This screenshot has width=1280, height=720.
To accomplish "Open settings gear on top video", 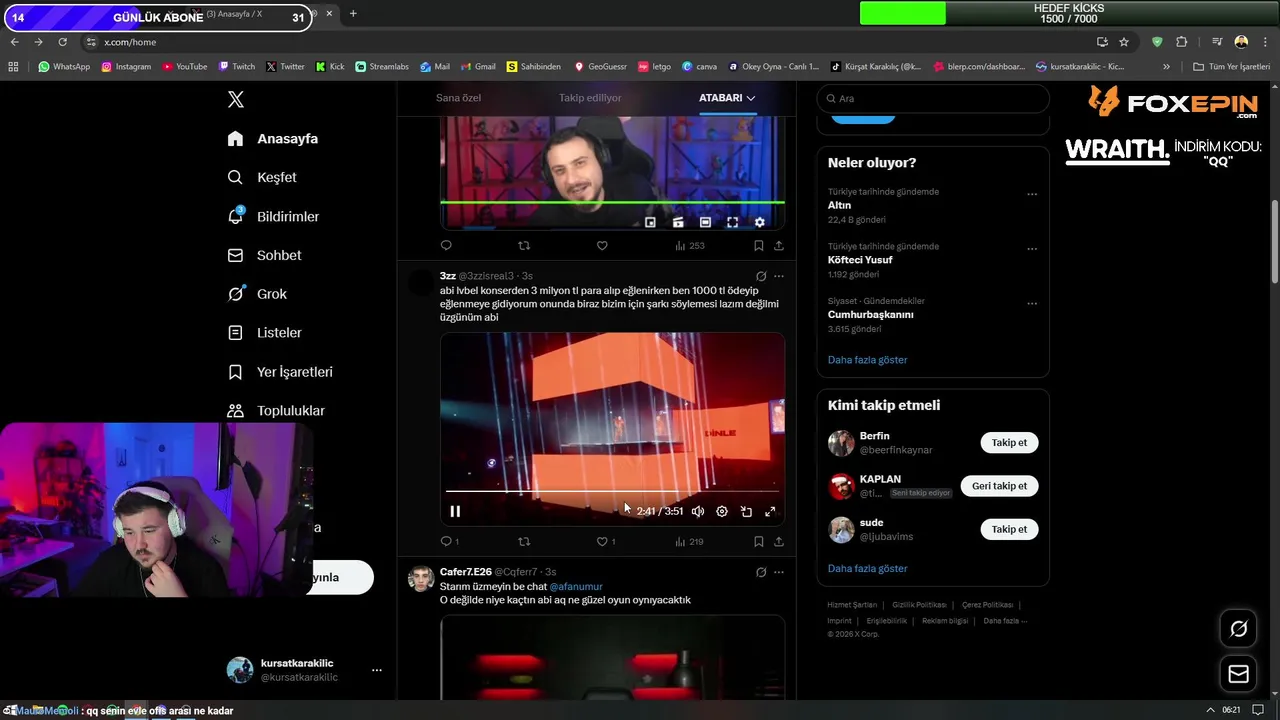I will point(759,222).
